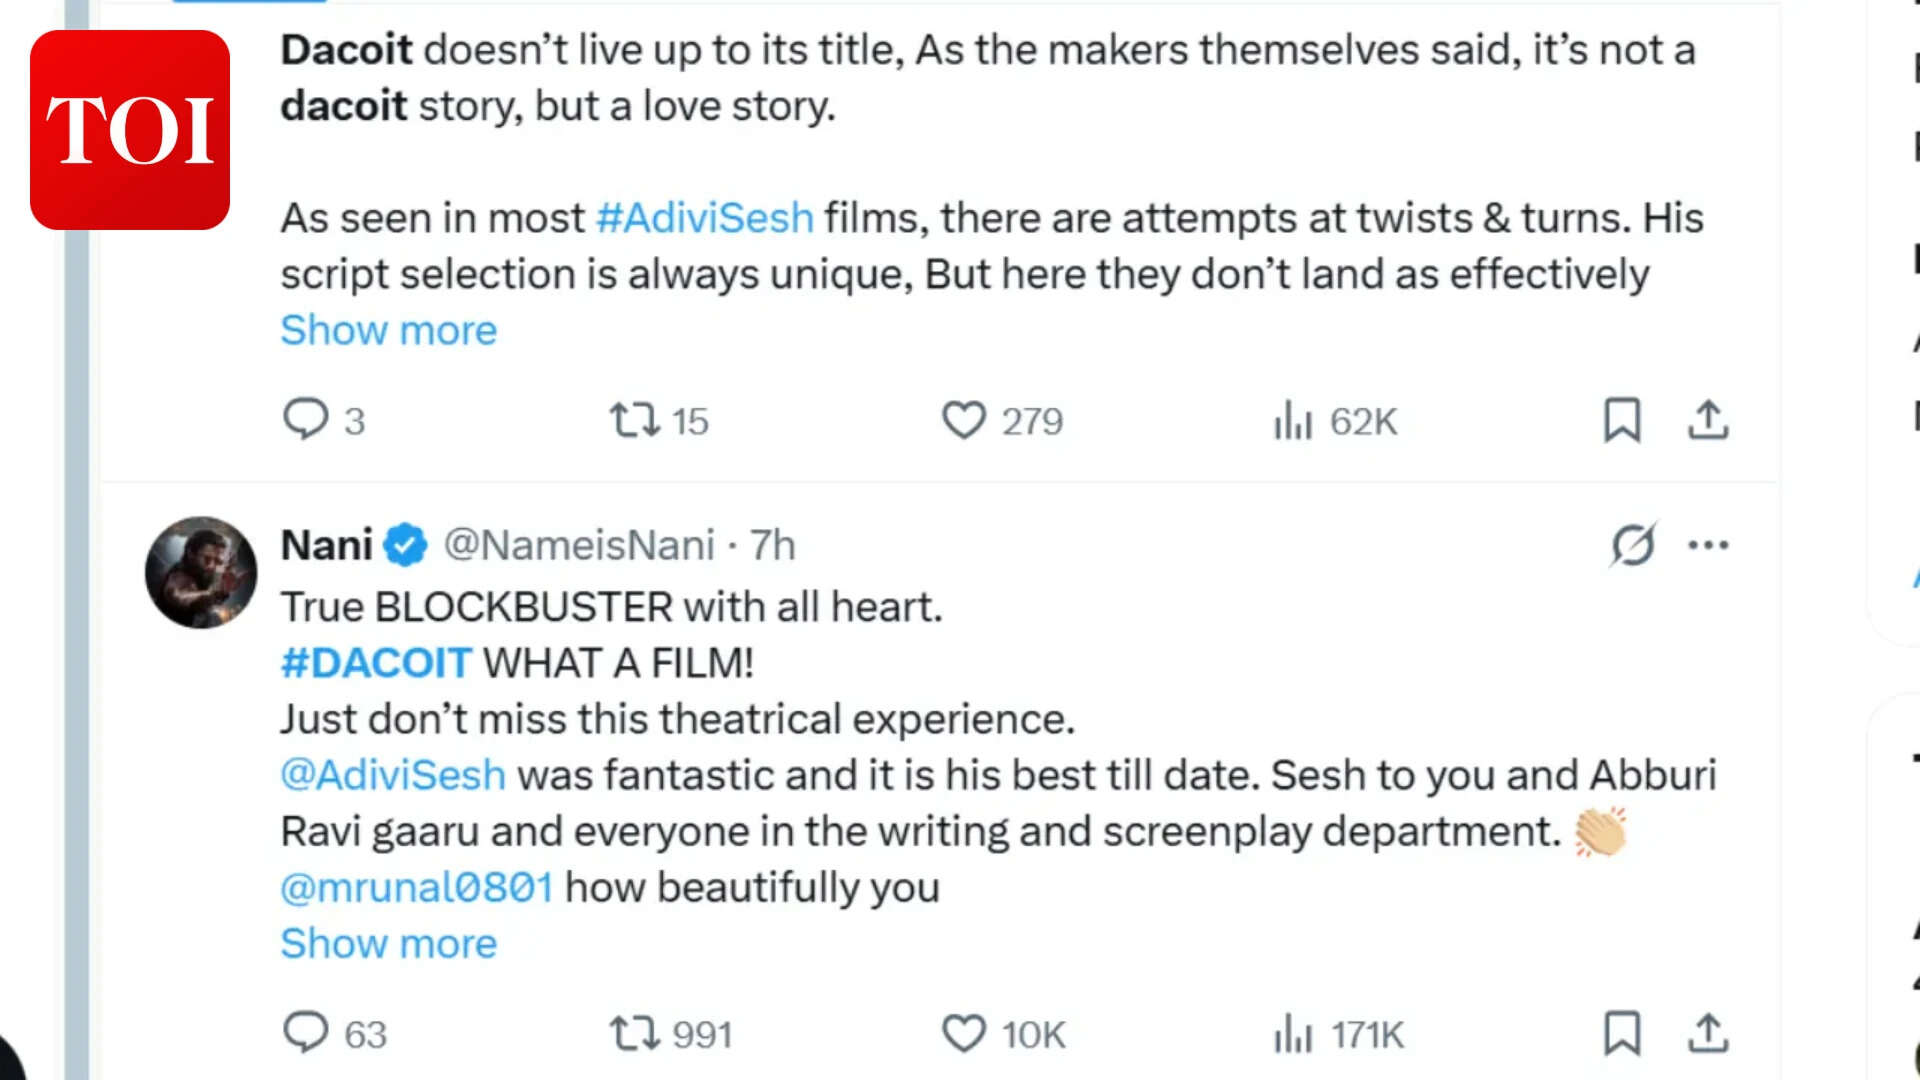Screen dimensions: 1920x1080
Task: Repost the first tweet with 15 reposts
Action: click(635, 420)
